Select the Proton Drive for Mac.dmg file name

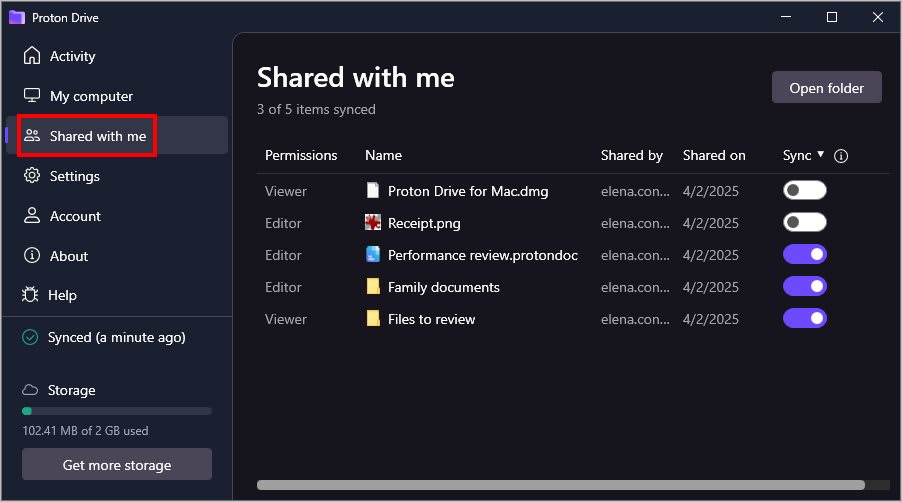tap(468, 191)
